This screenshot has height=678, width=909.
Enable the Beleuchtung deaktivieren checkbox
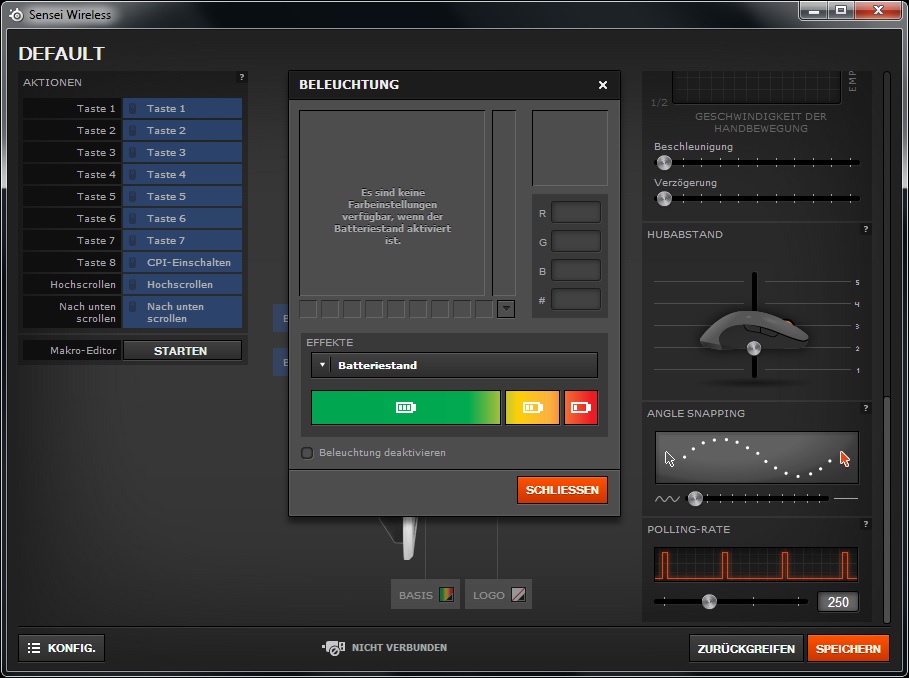tap(307, 453)
